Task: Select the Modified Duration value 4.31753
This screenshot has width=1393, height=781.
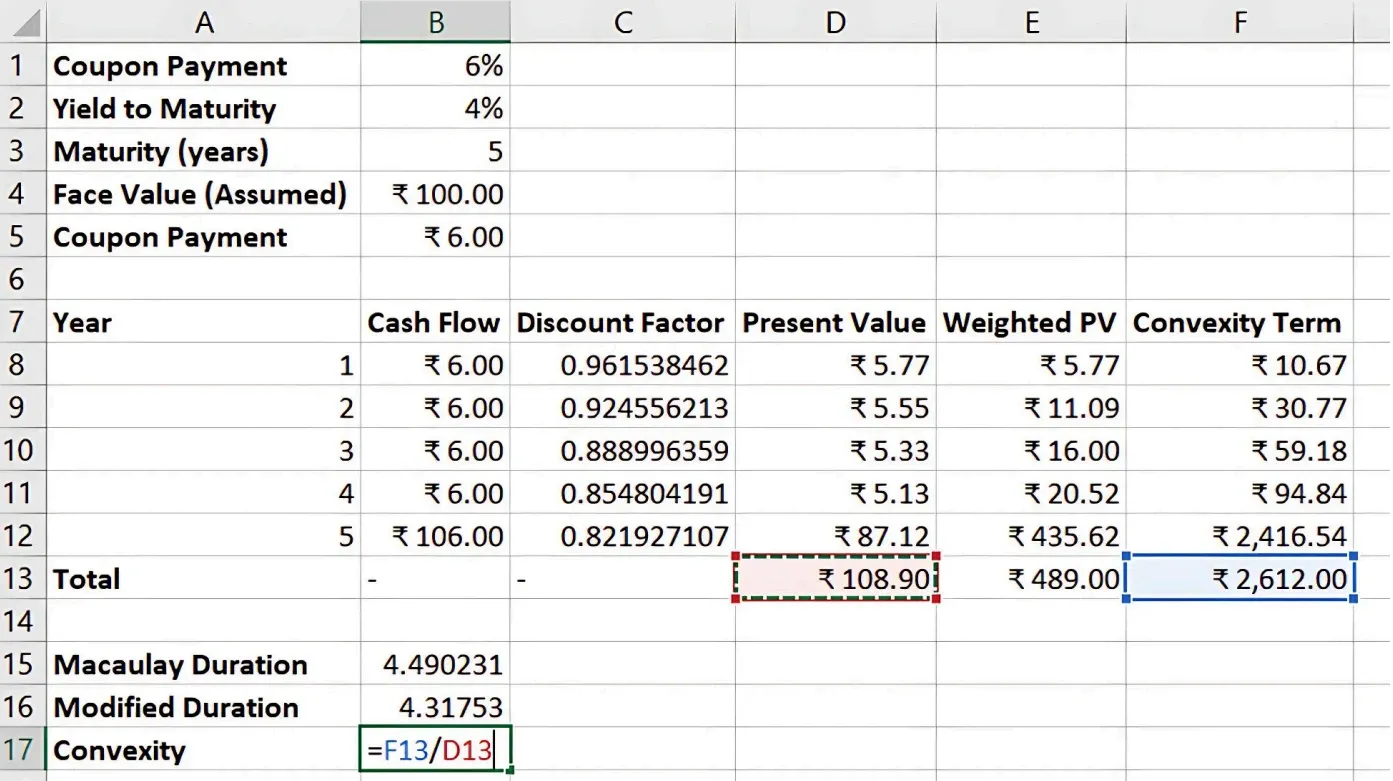Action: (x=435, y=708)
